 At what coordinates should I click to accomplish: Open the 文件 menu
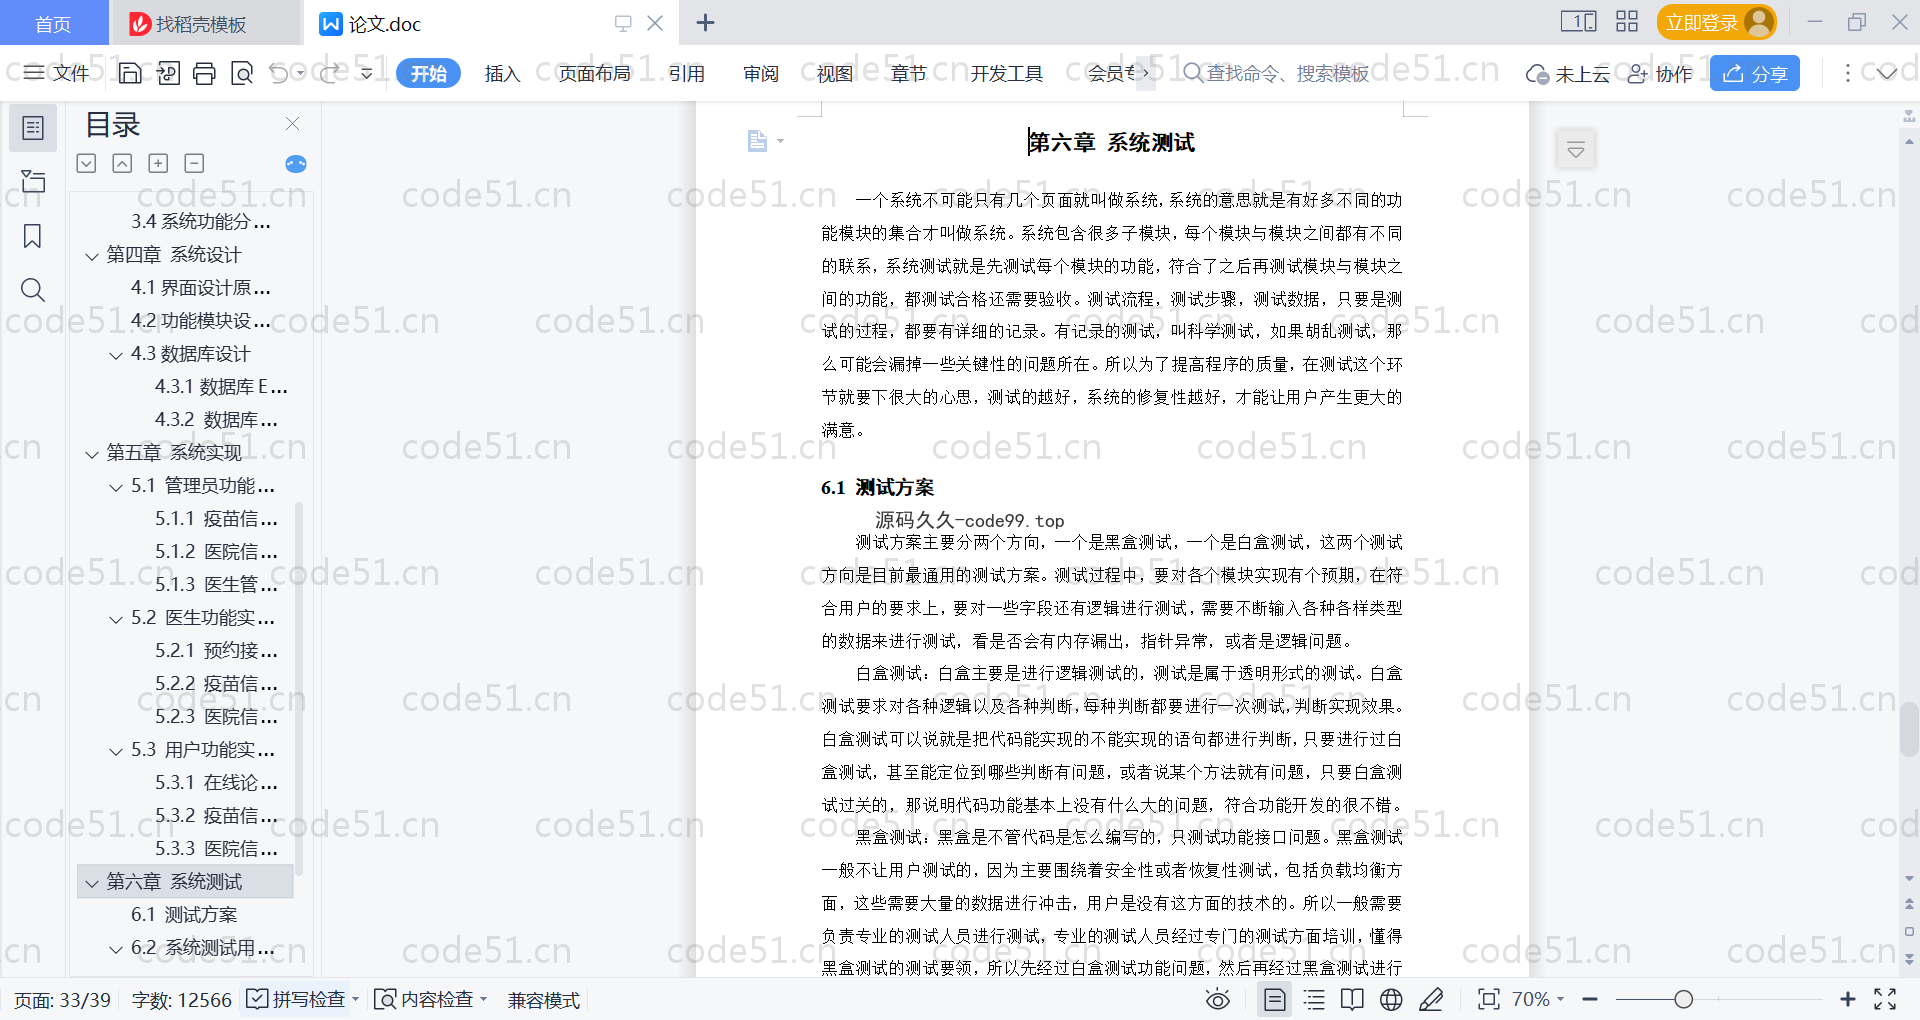57,73
